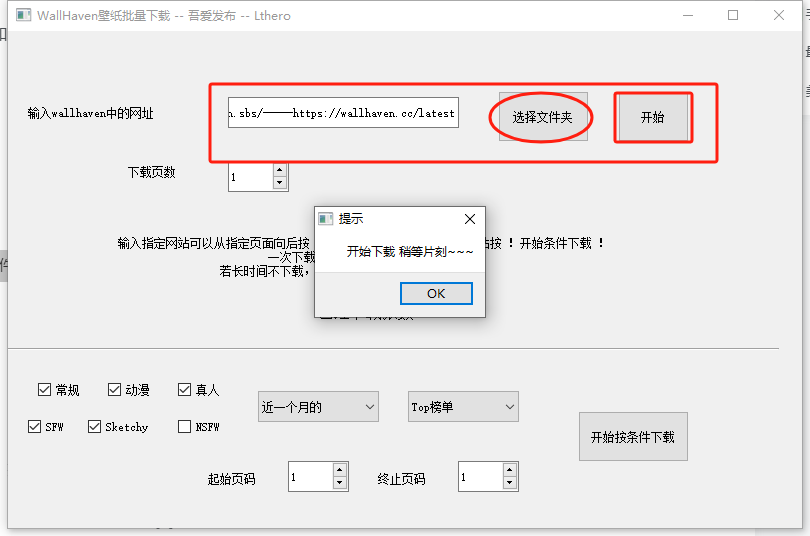Click the 开始下载 稍等片刻 message text
Viewport: 810px width, 536px height.
(x=410, y=251)
